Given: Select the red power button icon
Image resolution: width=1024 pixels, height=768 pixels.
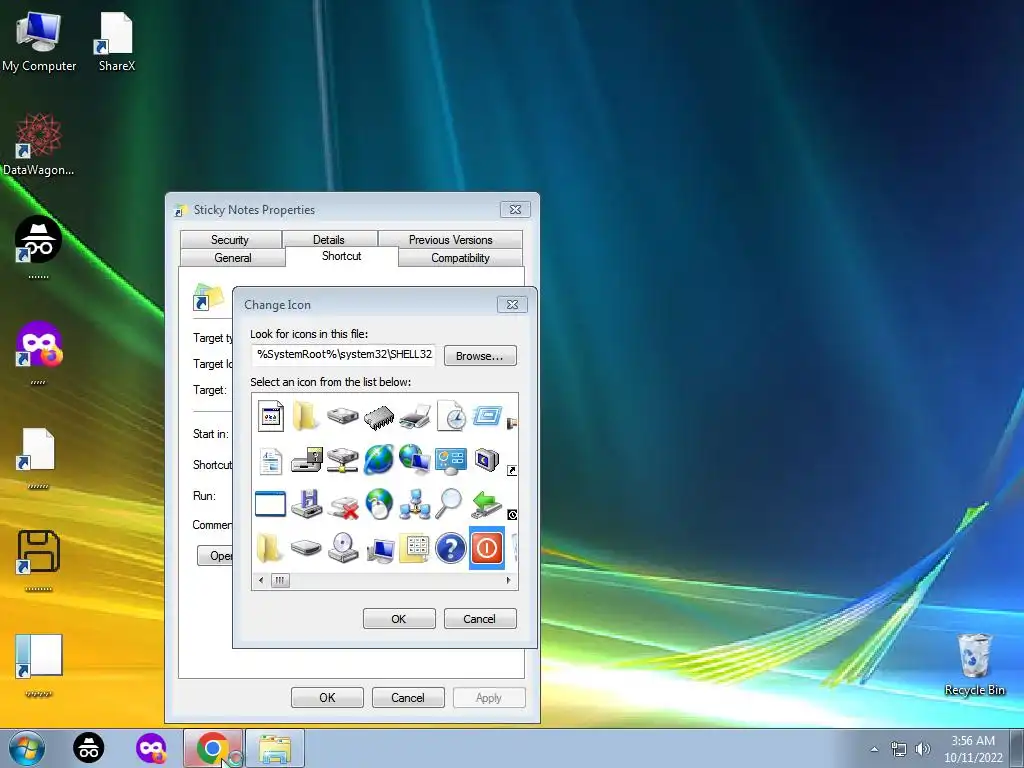Looking at the screenshot, I should pyautogui.click(x=487, y=547).
